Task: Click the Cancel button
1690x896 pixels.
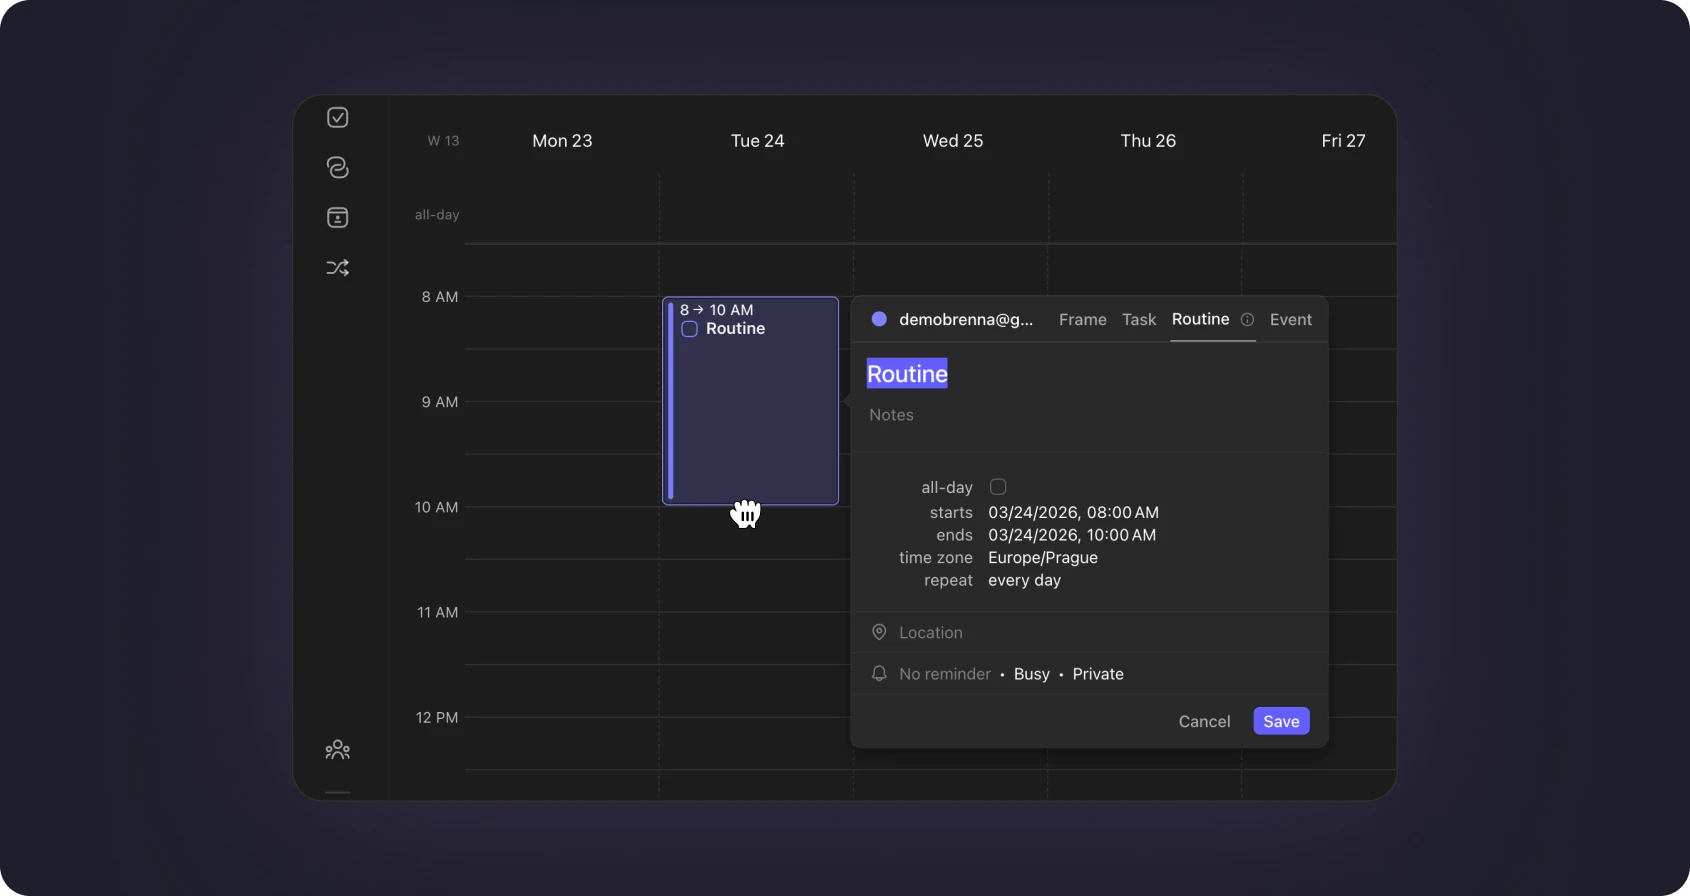Action: tap(1204, 721)
